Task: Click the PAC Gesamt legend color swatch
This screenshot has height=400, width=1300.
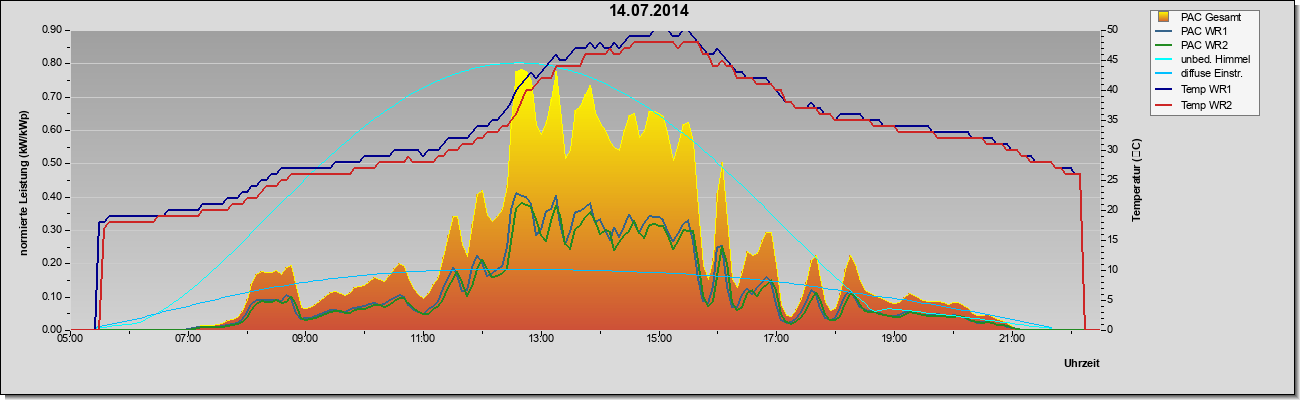Action: [x=1164, y=17]
